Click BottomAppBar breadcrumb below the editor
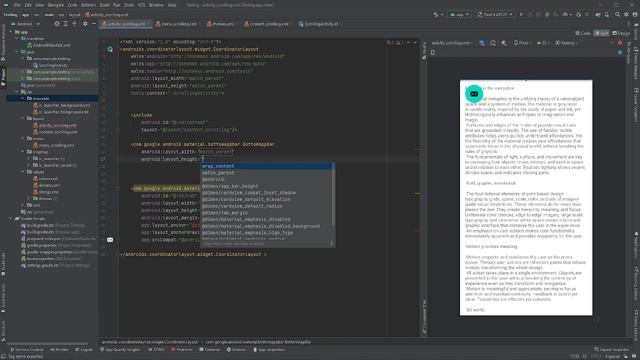Image resolution: width=640 pixels, height=360 pixels. pos(258,342)
